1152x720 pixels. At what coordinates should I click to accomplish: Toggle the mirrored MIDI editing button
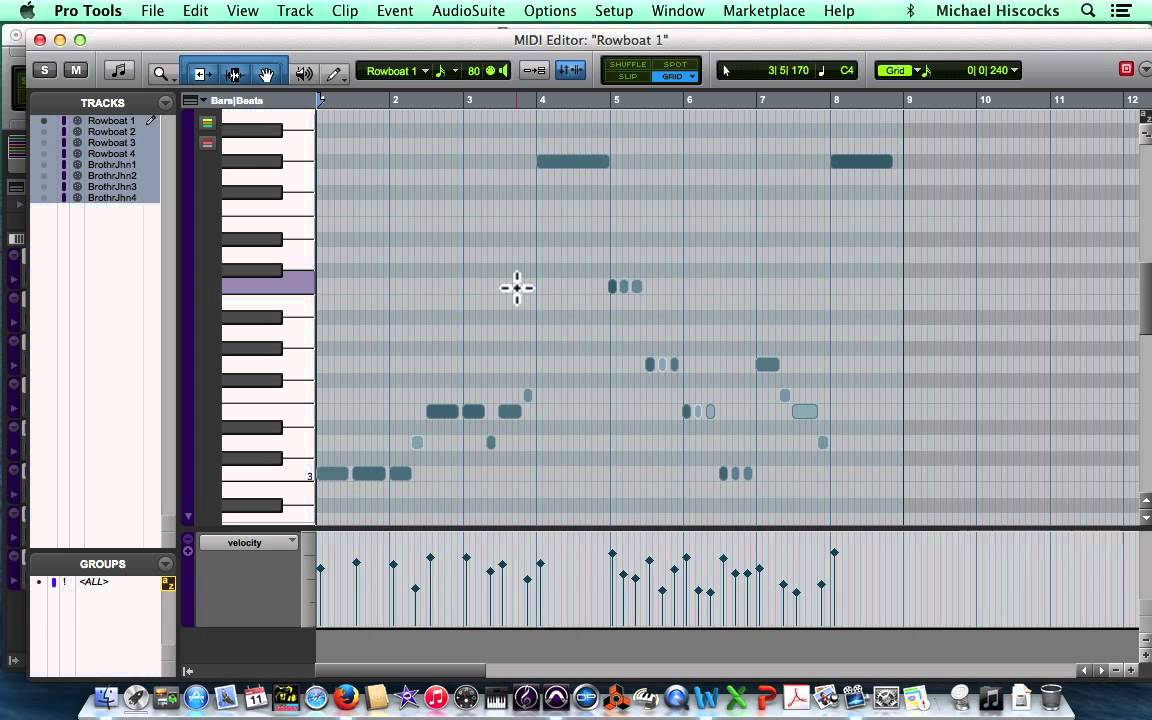571,70
